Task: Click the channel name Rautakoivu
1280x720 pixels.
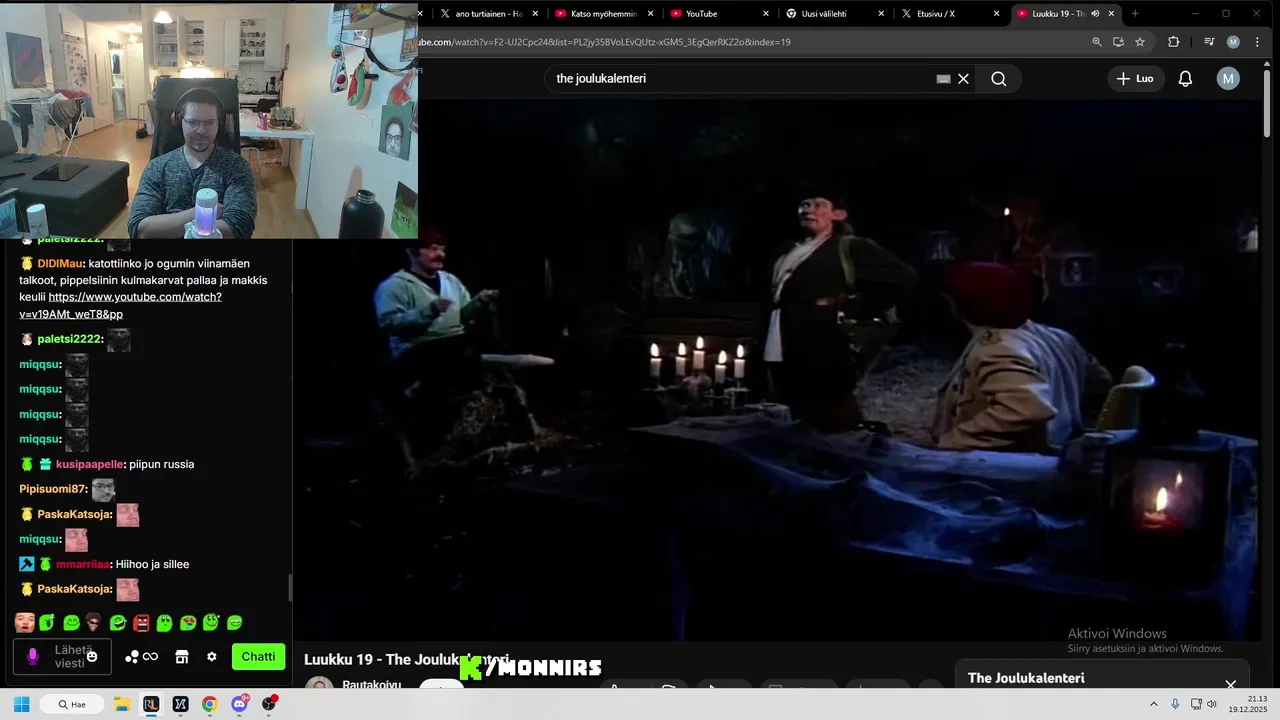Action: [x=371, y=685]
